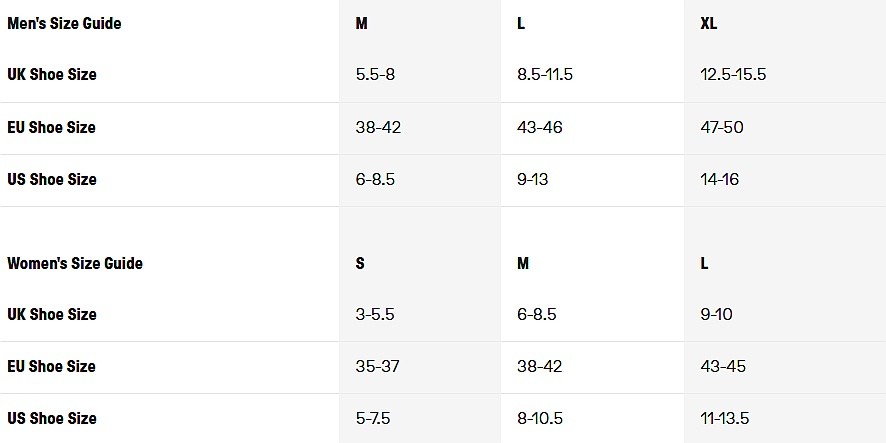Select the men's US 9-13 value
The width and height of the screenshot is (886, 443).
(x=533, y=180)
